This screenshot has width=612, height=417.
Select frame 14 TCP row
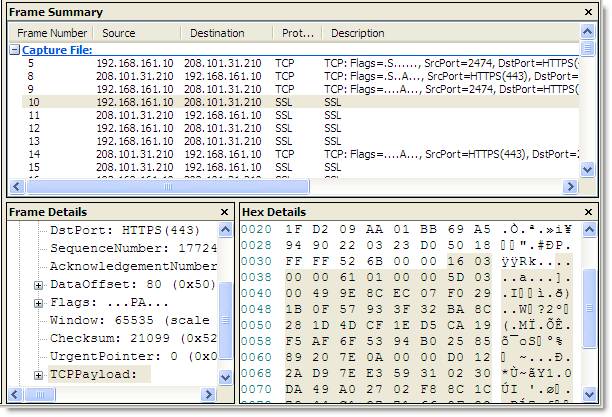pyautogui.click(x=301, y=154)
